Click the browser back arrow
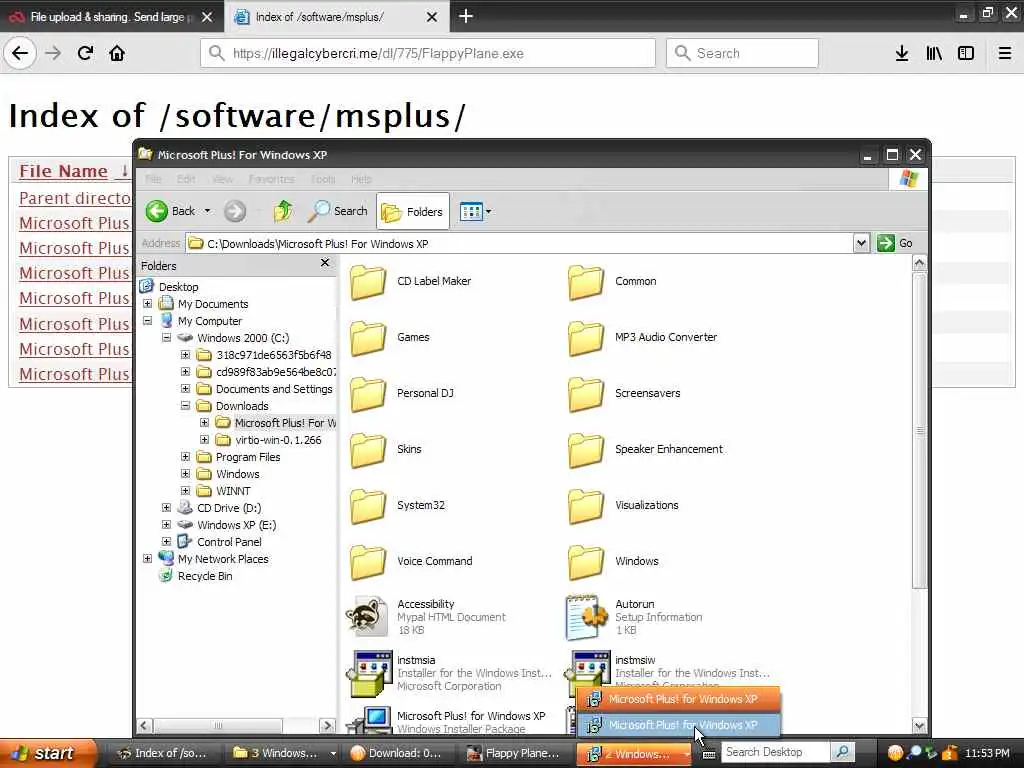Viewport: 1024px width, 768px height. pyautogui.click(x=20, y=53)
